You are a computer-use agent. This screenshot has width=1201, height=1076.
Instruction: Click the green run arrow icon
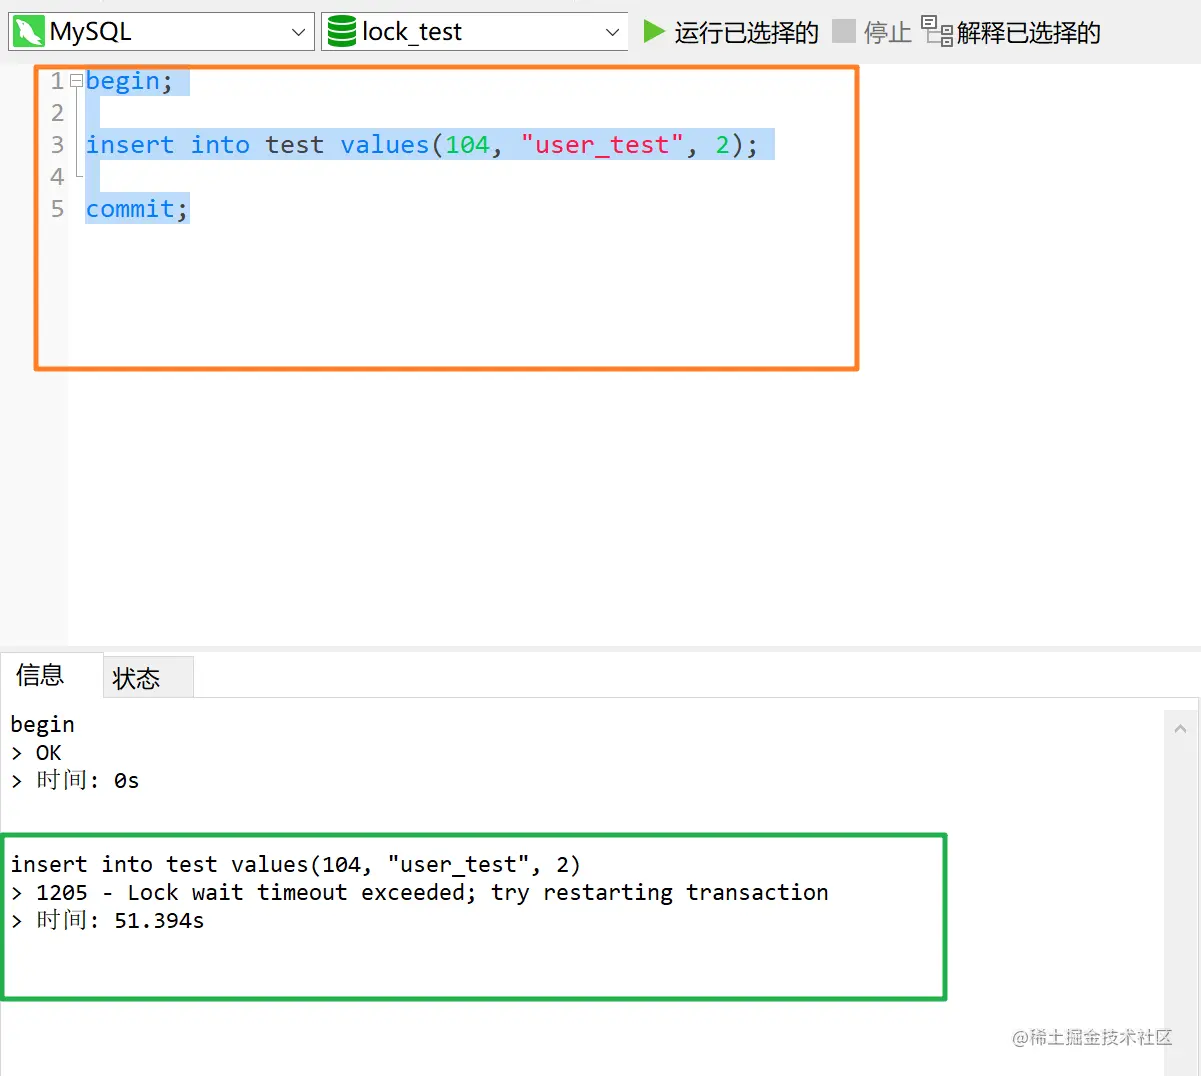click(x=654, y=32)
